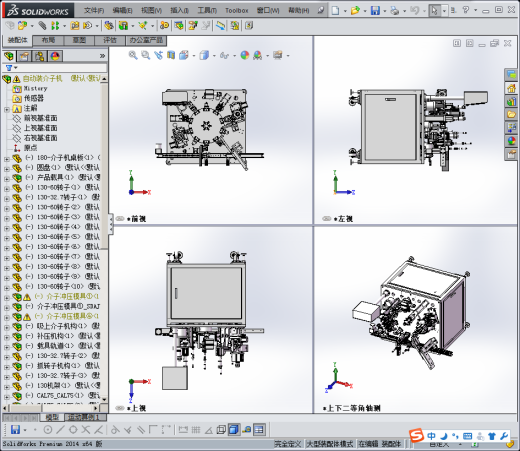Click the Open file folder icon
The width and height of the screenshot is (520, 451).
(355, 11)
